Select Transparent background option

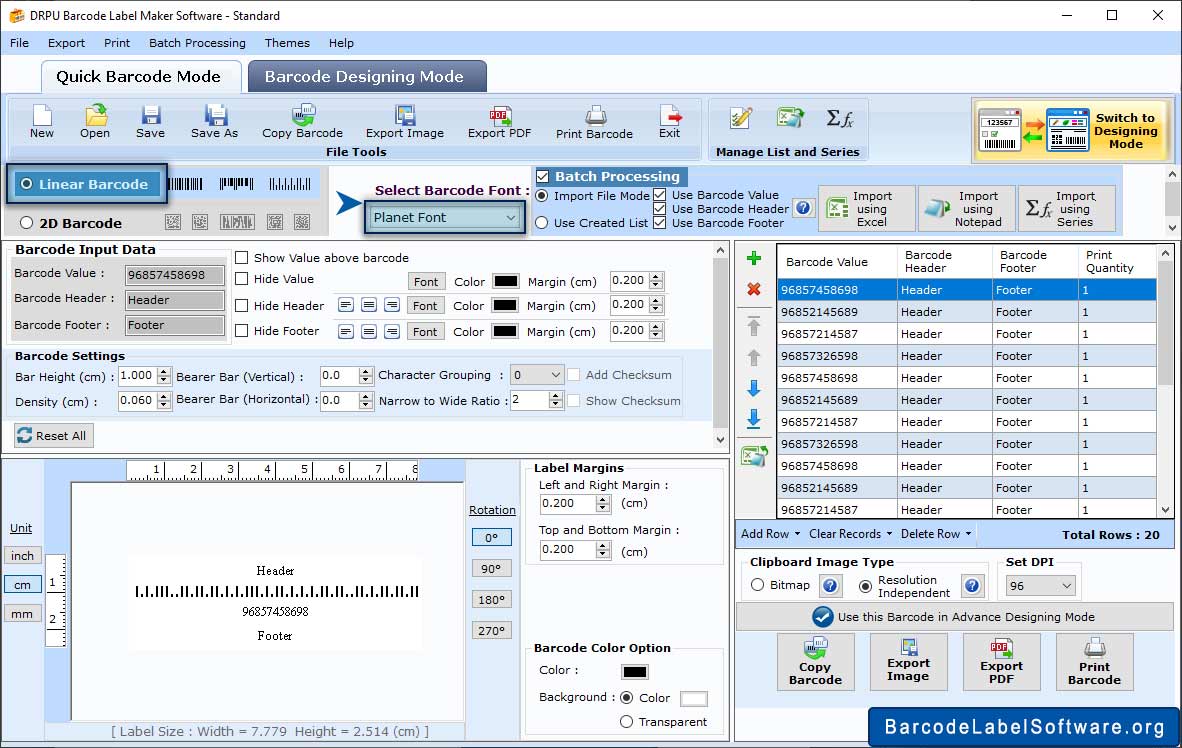tap(626, 722)
